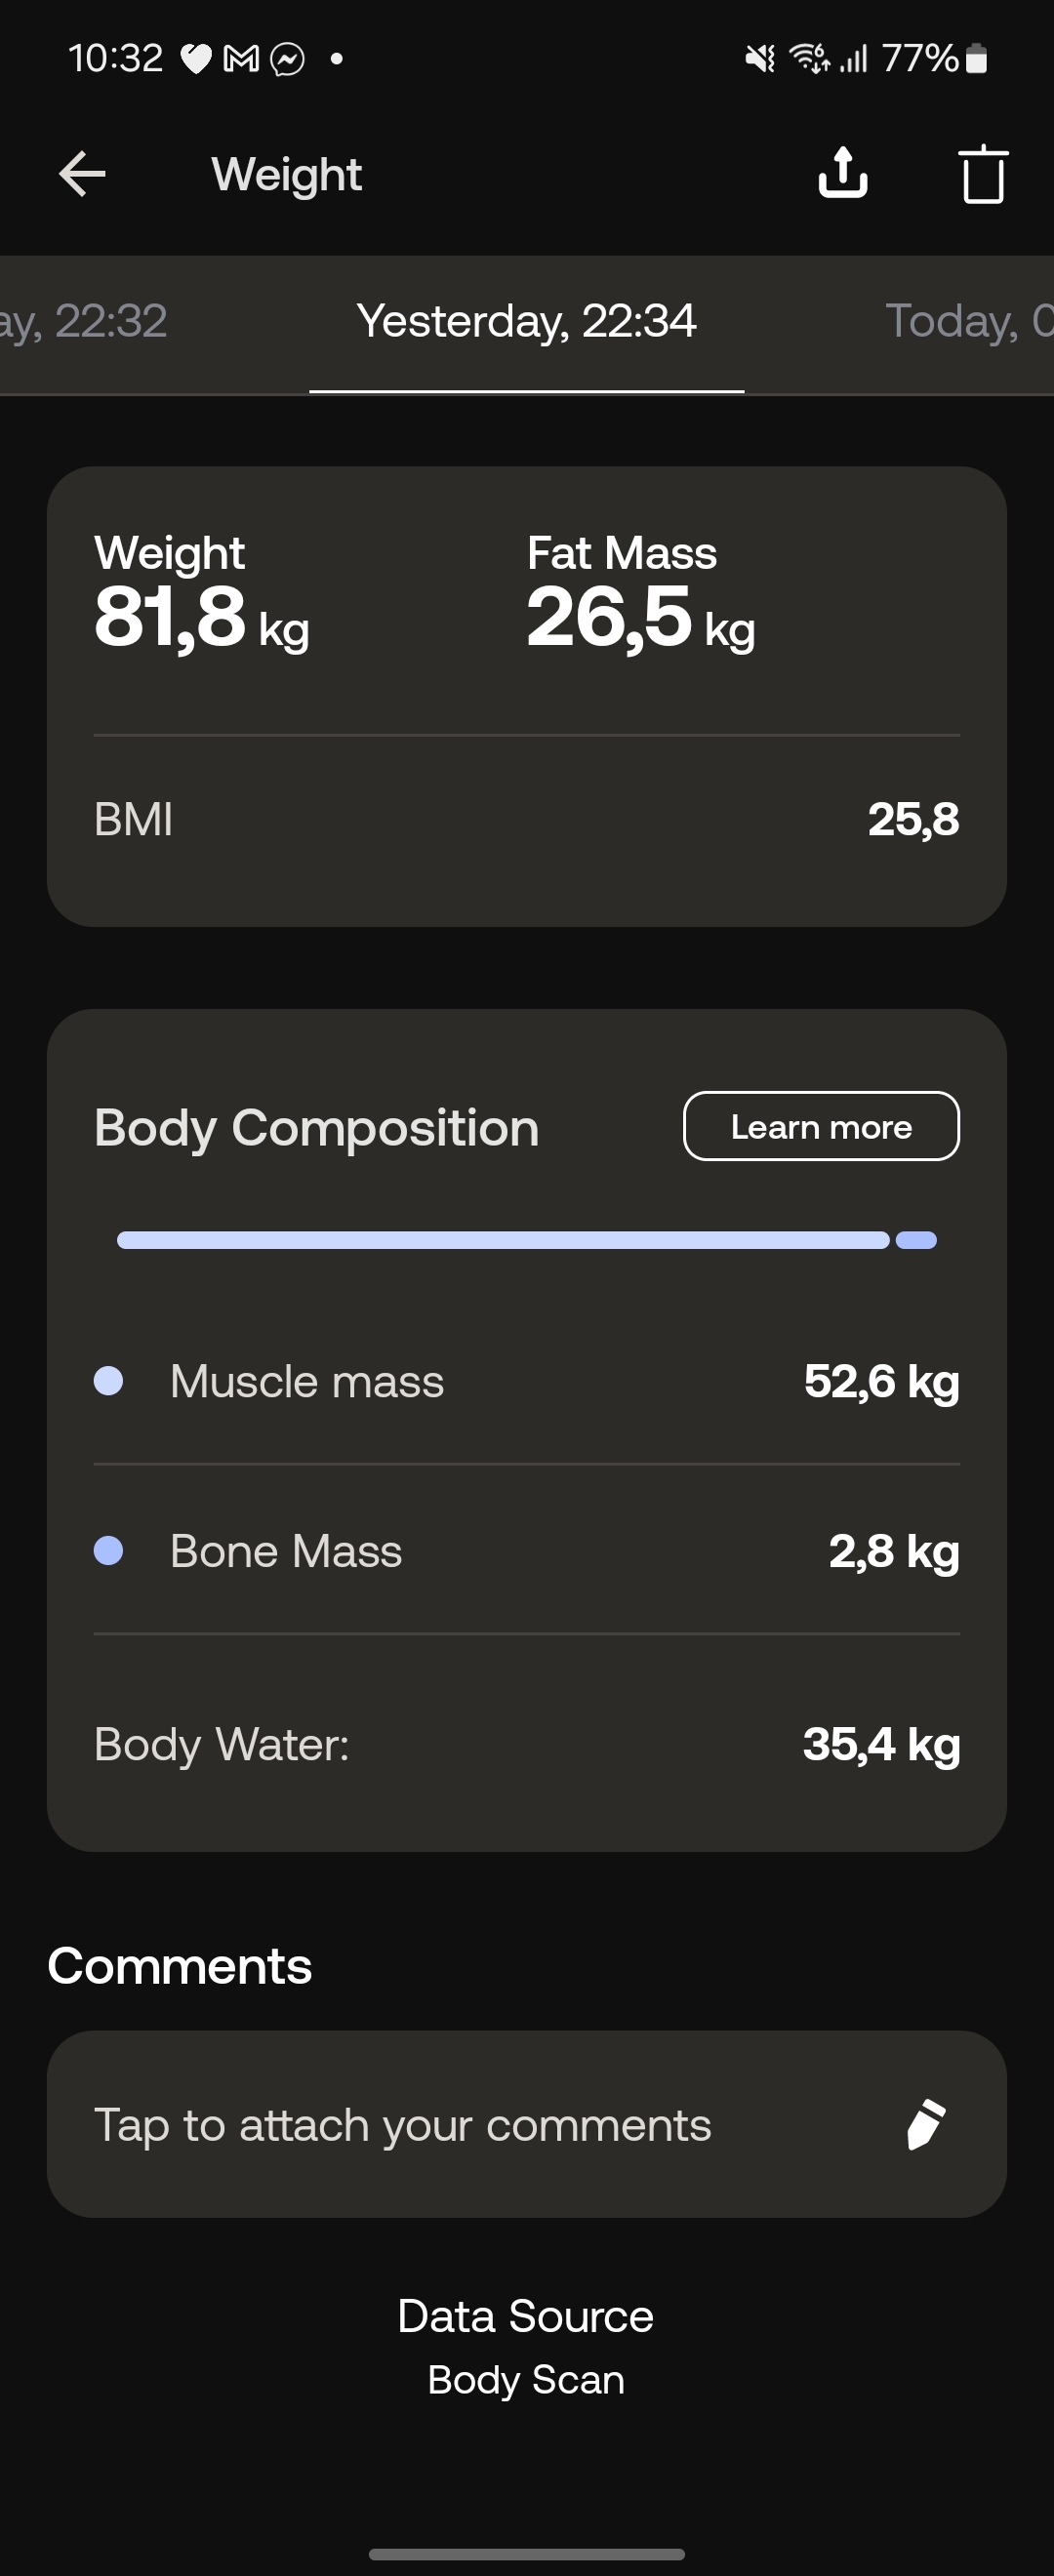Tap to attach your comments field
Image resolution: width=1054 pixels, height=2576 pixels.
pos(526,2124)
